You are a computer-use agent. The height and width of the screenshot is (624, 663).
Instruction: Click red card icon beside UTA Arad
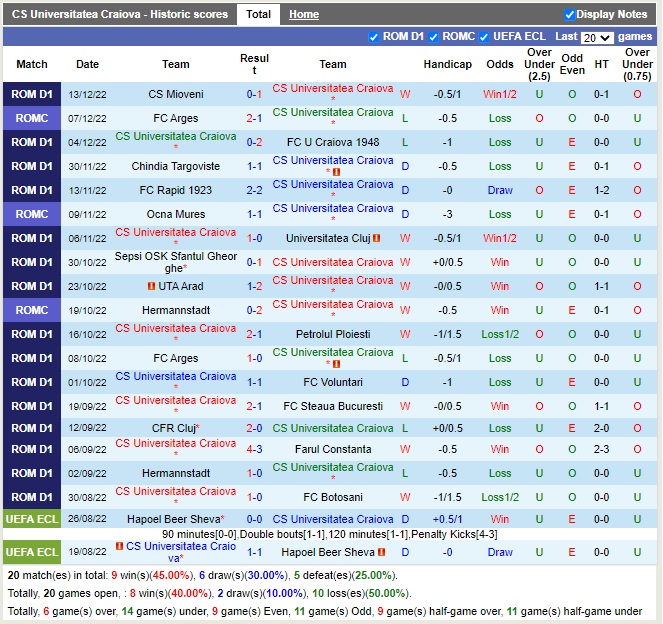click(x=150, y=287)
